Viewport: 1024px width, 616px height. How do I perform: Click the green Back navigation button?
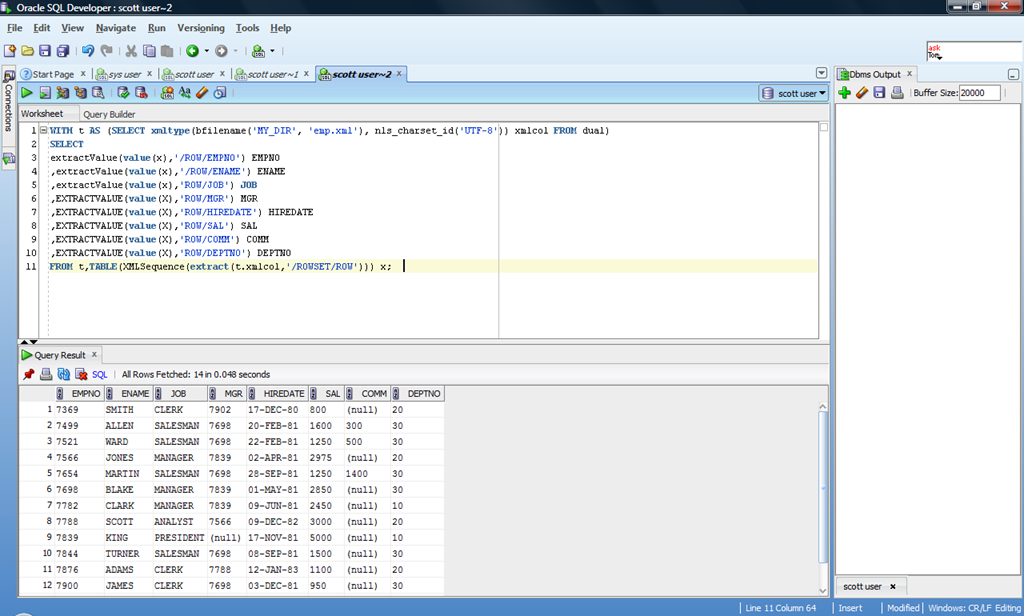[193, 51]
